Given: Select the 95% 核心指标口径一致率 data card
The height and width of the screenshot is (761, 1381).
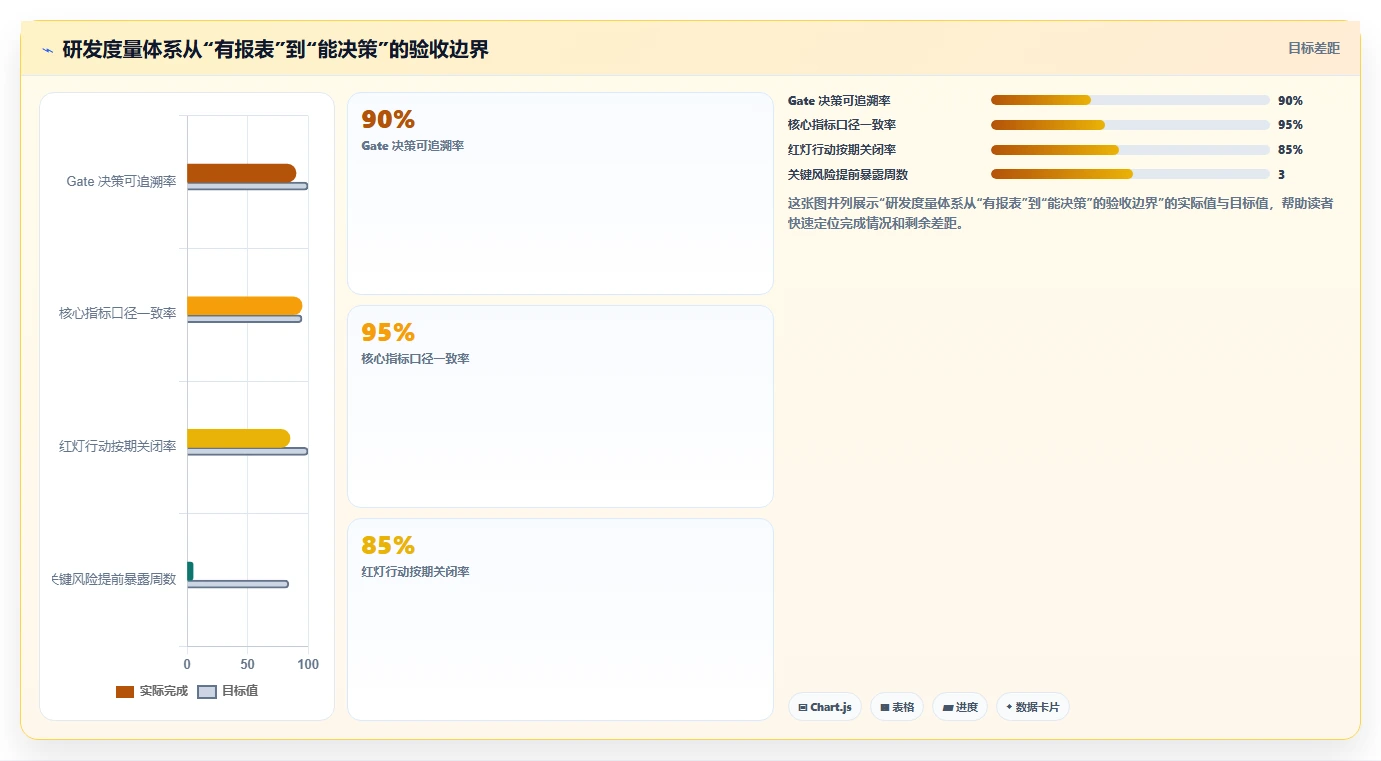Looking at the screenshot, I should [x=560, y=407].
